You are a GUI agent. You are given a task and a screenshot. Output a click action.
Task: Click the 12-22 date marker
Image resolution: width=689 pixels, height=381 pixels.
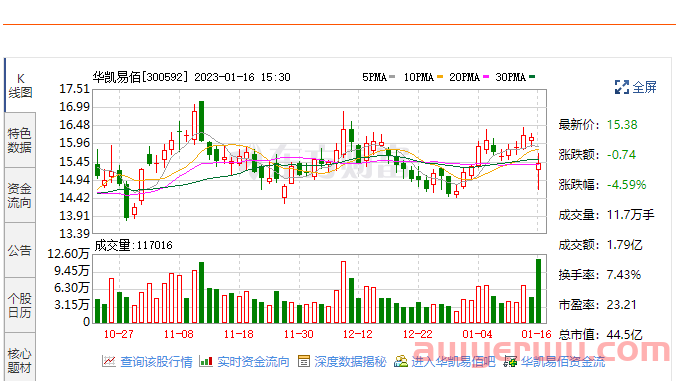coord(418,334)
